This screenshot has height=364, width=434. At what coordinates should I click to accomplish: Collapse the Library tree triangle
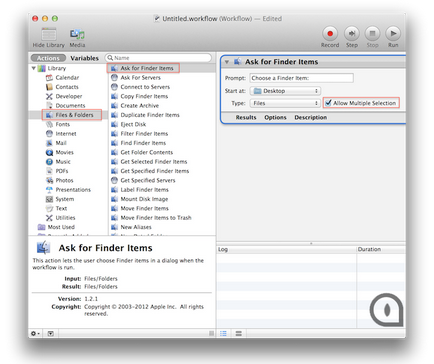(x=34, y=68)
